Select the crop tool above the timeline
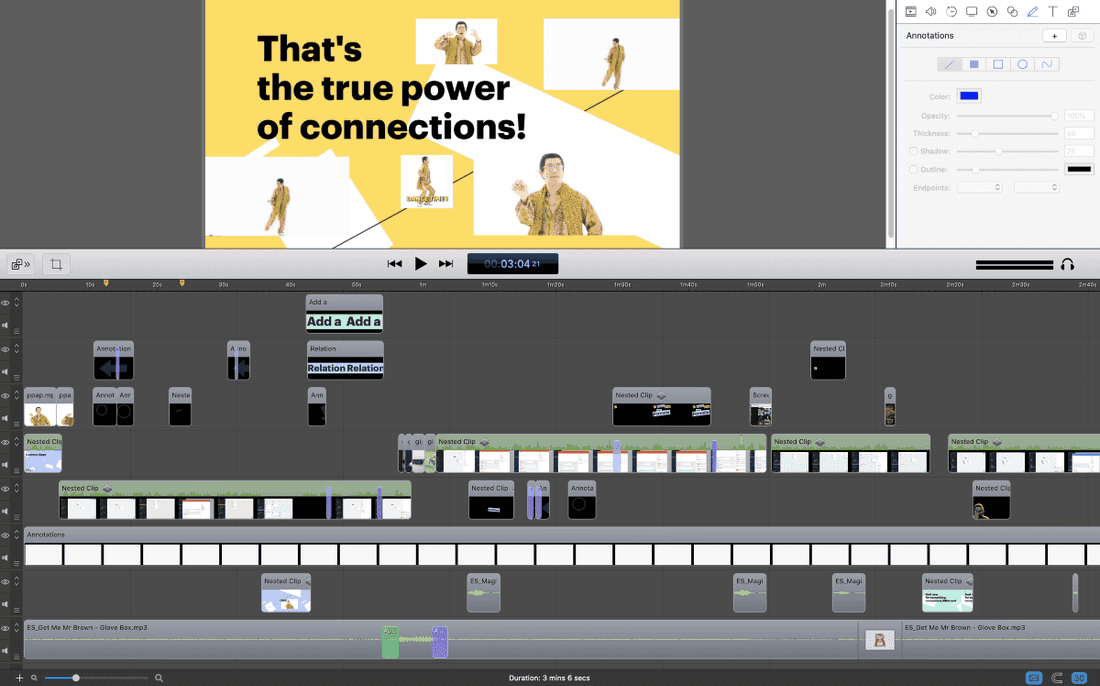 pos(57,264)
